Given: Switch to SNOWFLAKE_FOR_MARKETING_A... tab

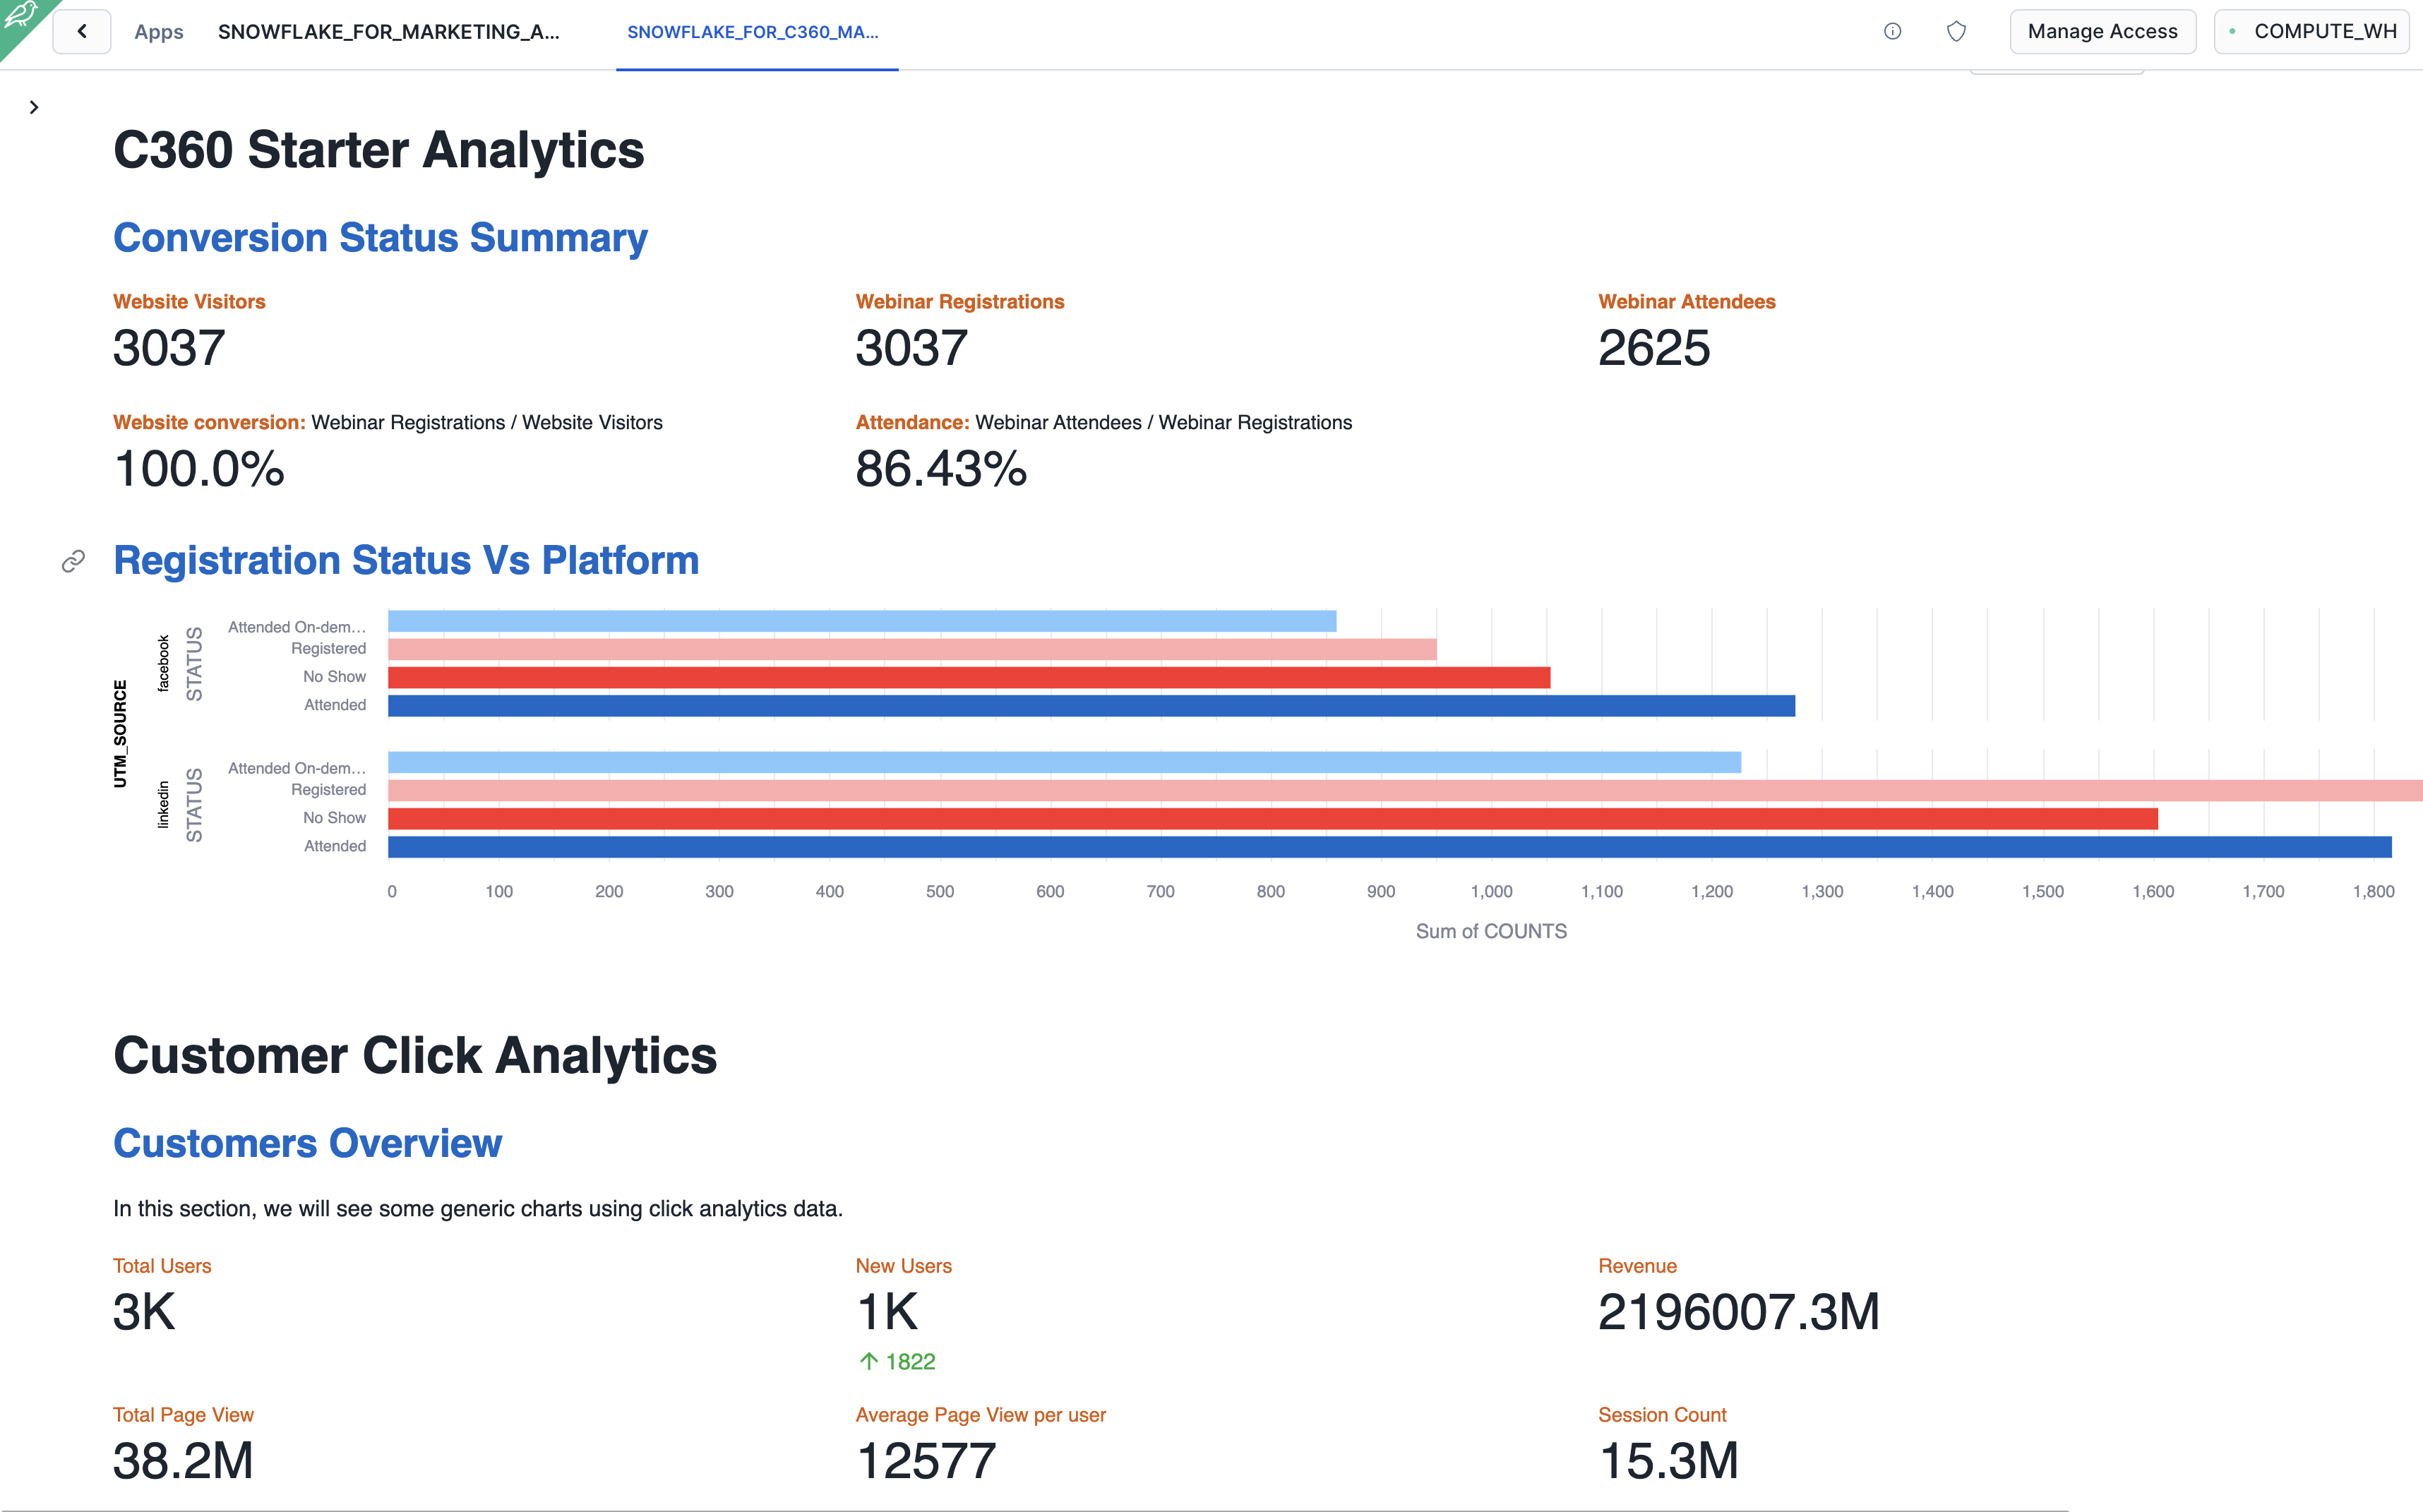Looking at the screenshot, I should tap(389, 32).
